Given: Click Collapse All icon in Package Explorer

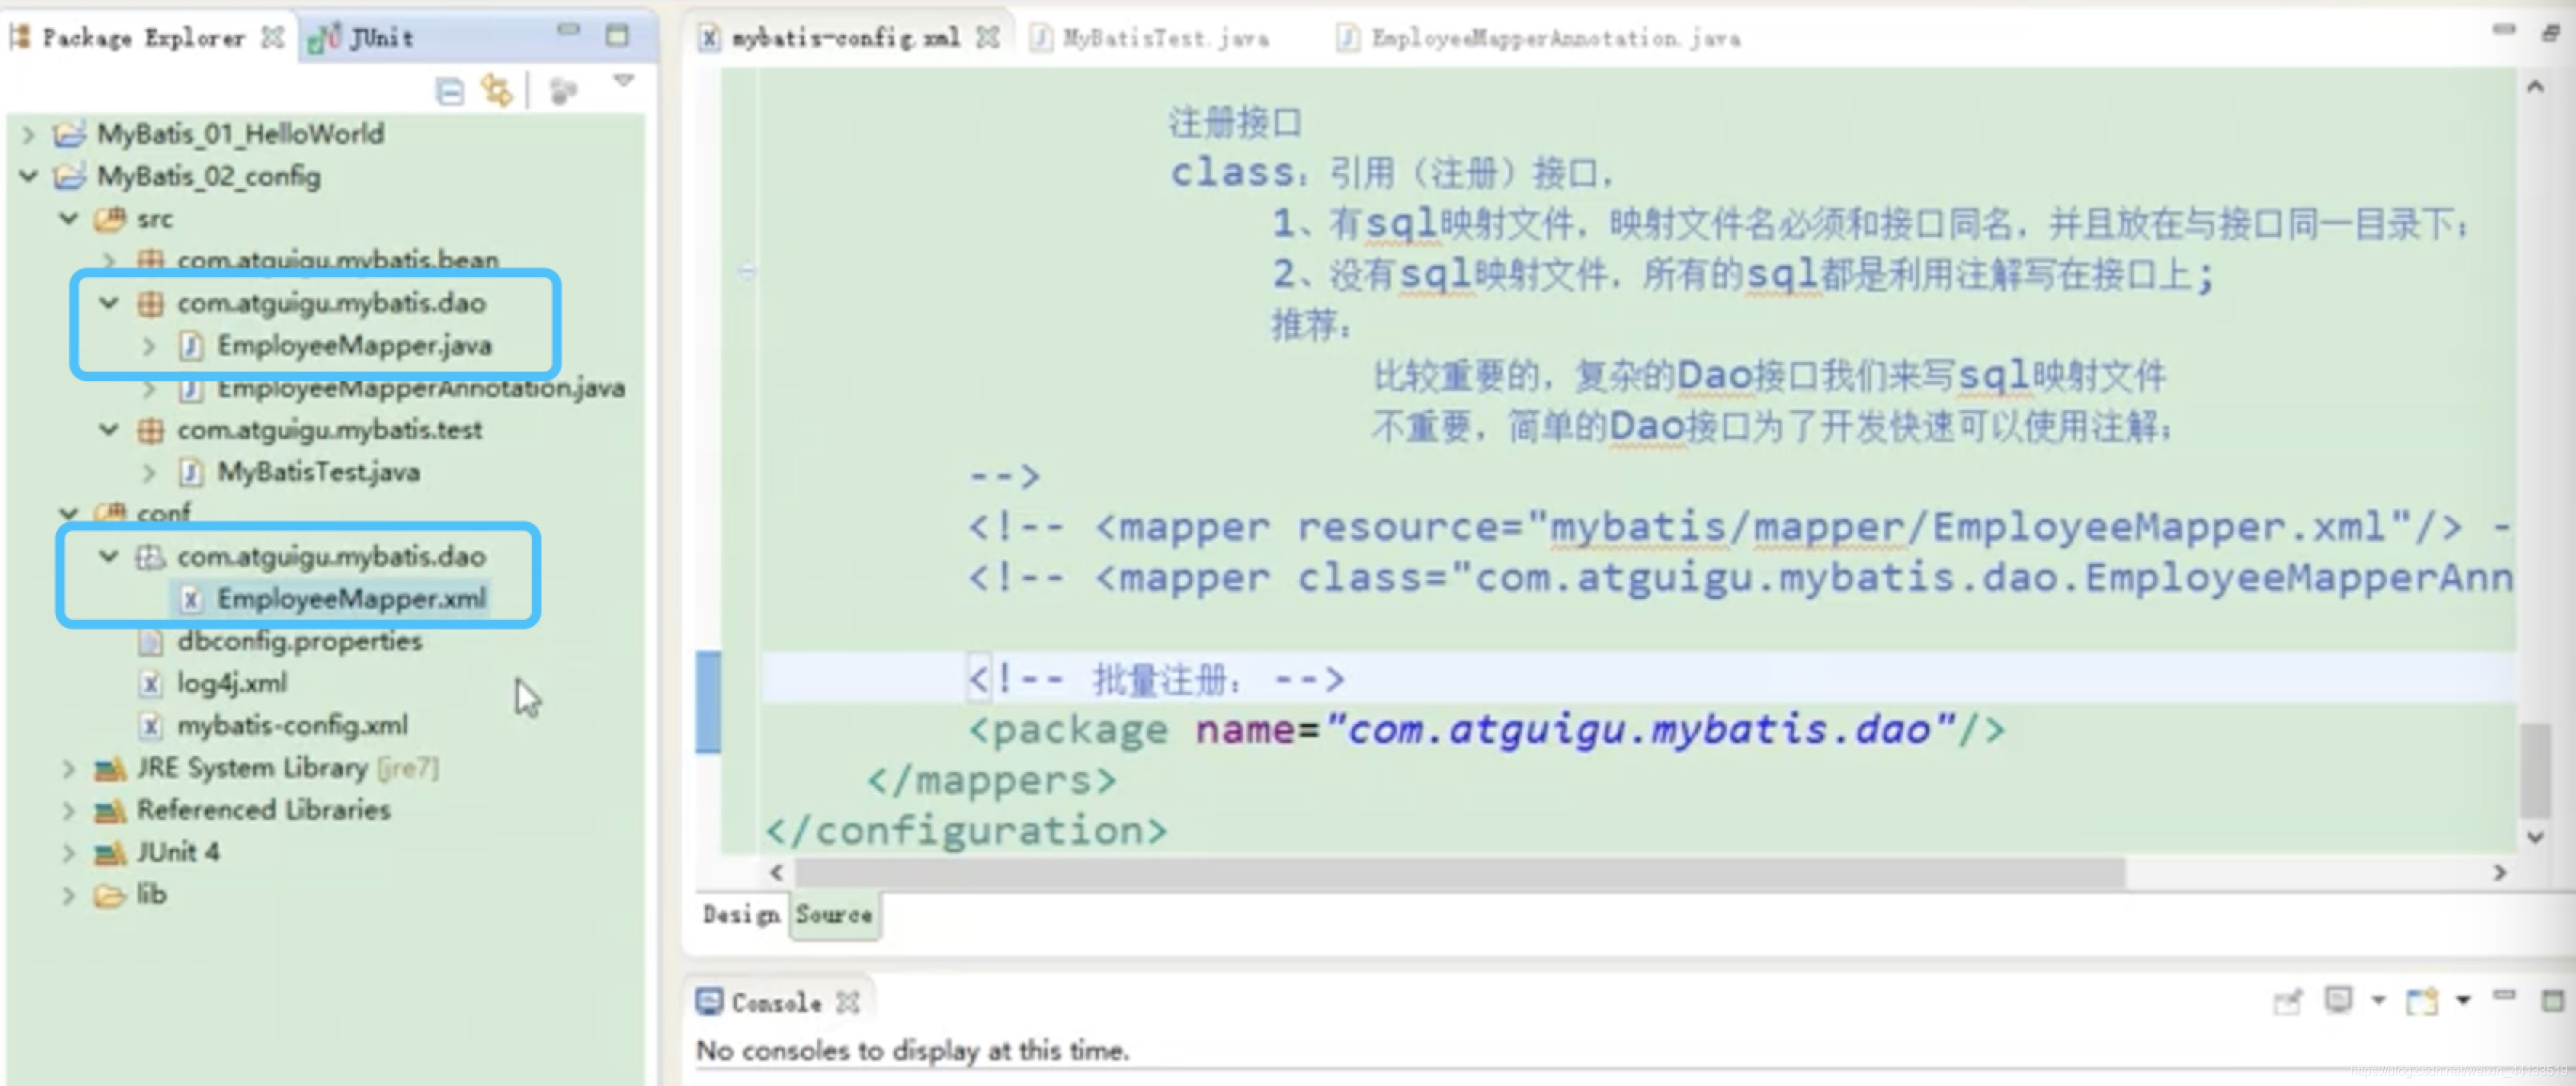Looking at the screenshot, I should point(450,92).
